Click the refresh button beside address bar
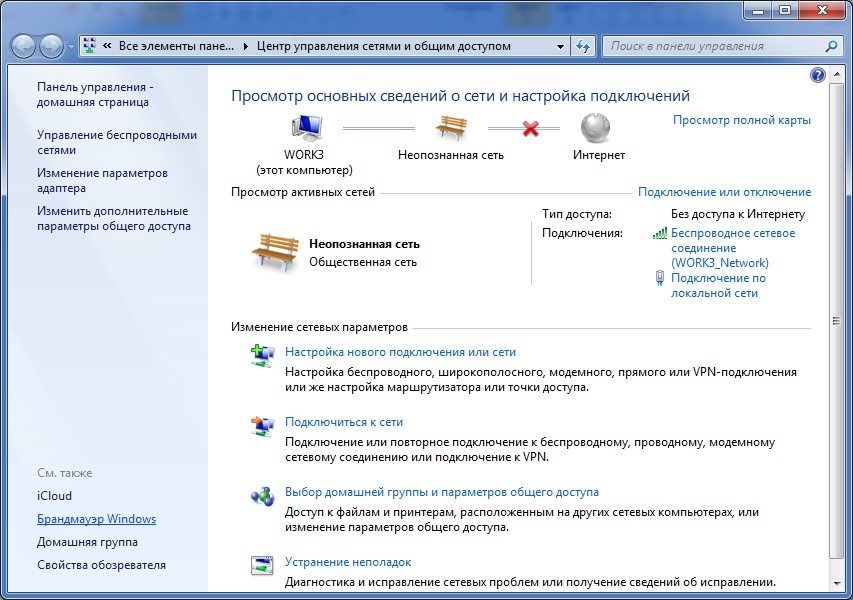The image size is (853, 600). [583, 46]
